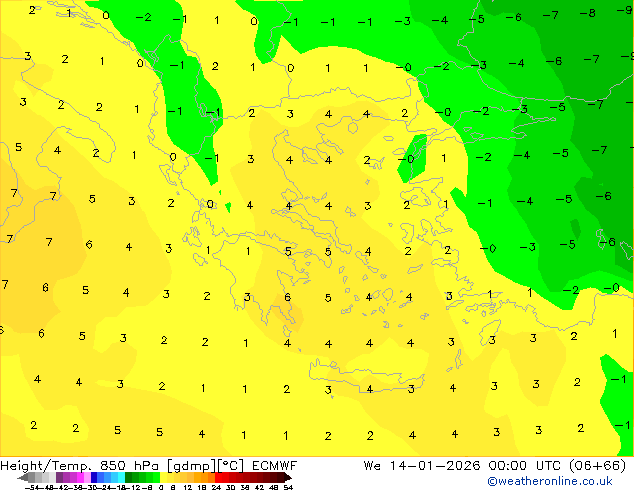This screenshot has height=490, width=634.
Task: Click the gray left arrow end of the legend
Action: (23, 477)
